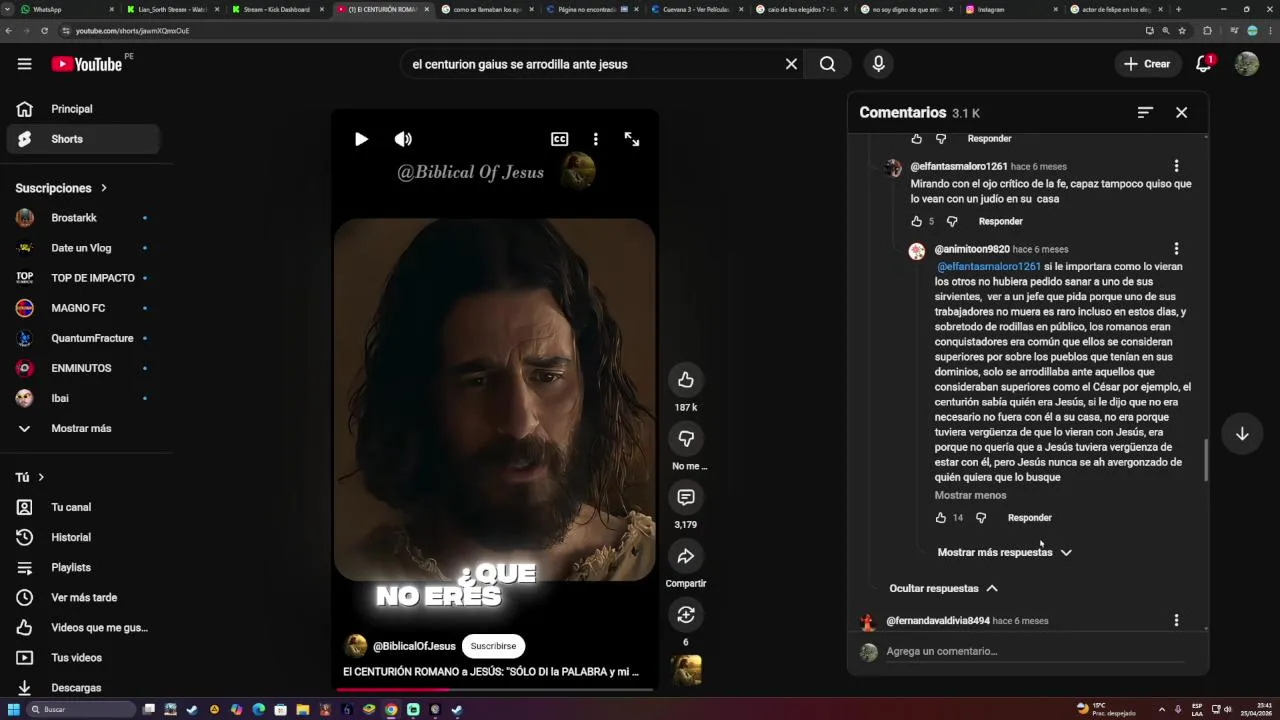Open the Short's more options menu
This screenshot has height=720, width=1280.
[595, 139]
